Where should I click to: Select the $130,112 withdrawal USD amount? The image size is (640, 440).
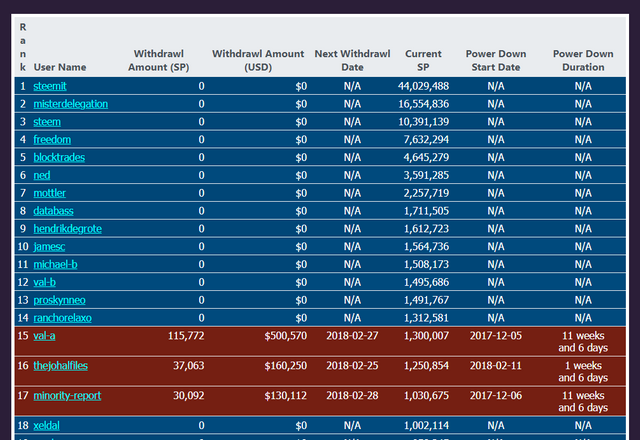[286, 396]
